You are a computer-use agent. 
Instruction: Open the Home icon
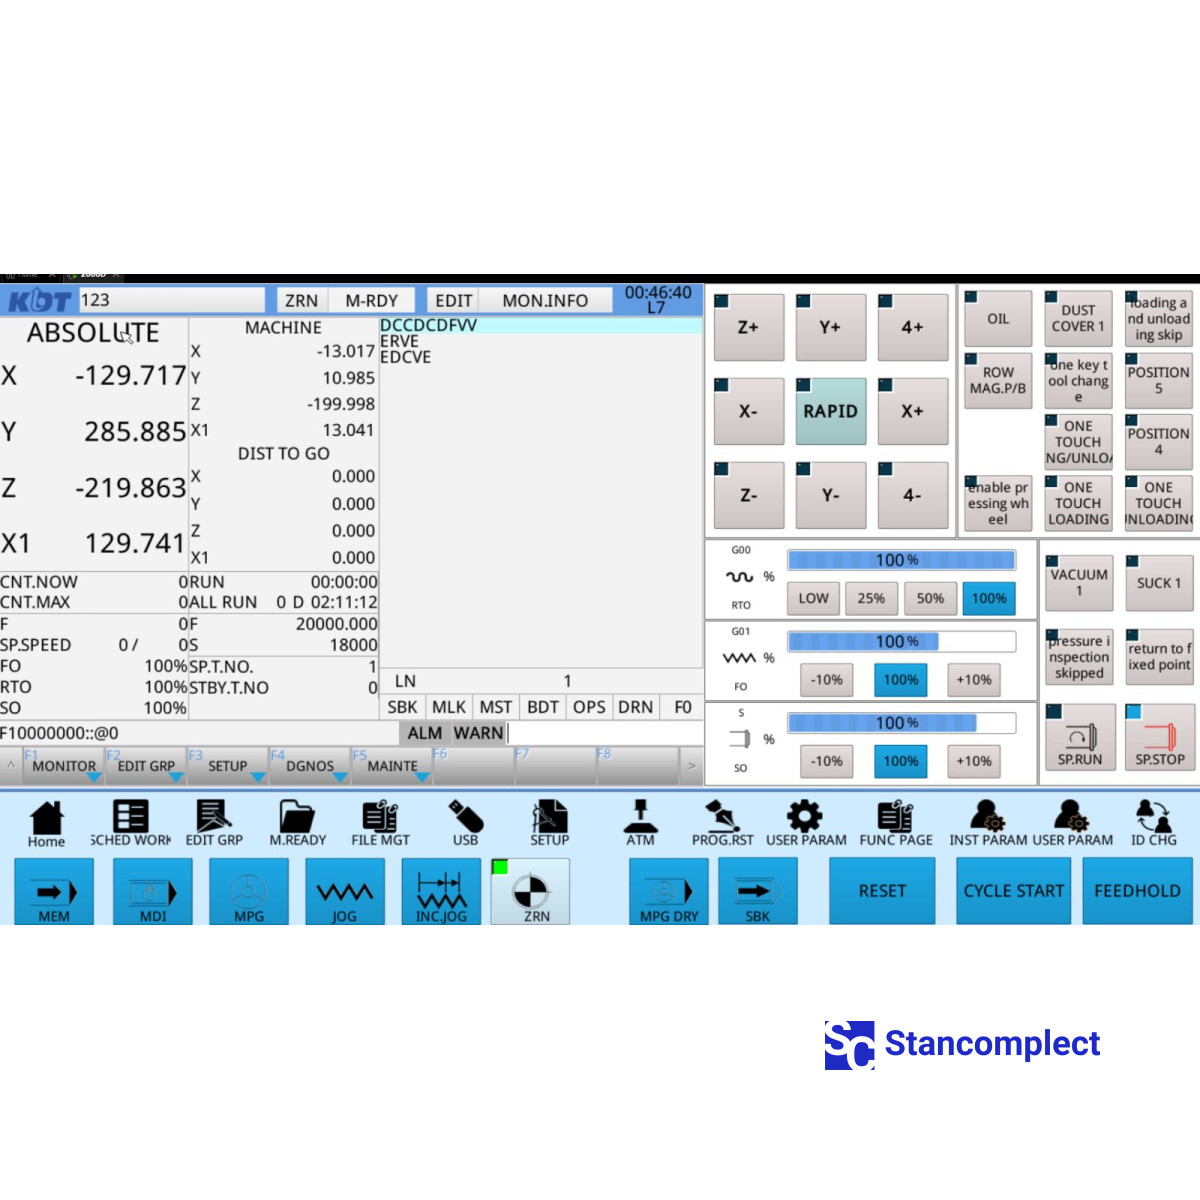(46, 824)
